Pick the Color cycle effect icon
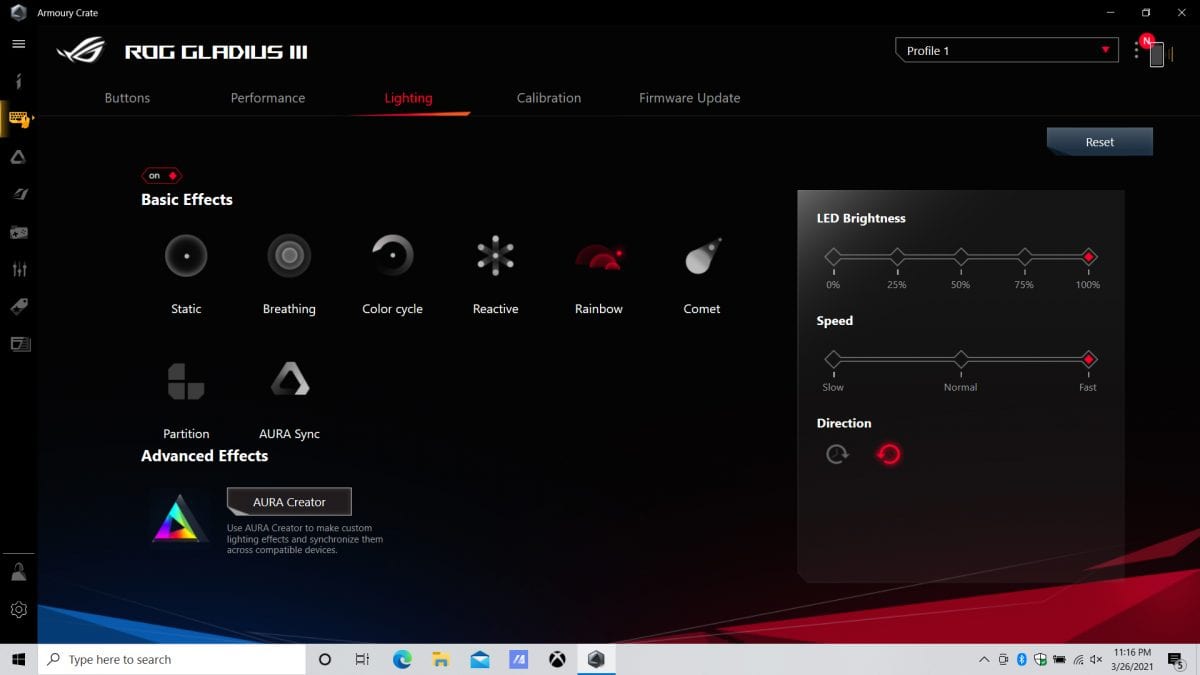This screenshot has width=1200, height=675. (x=392, y=256)
